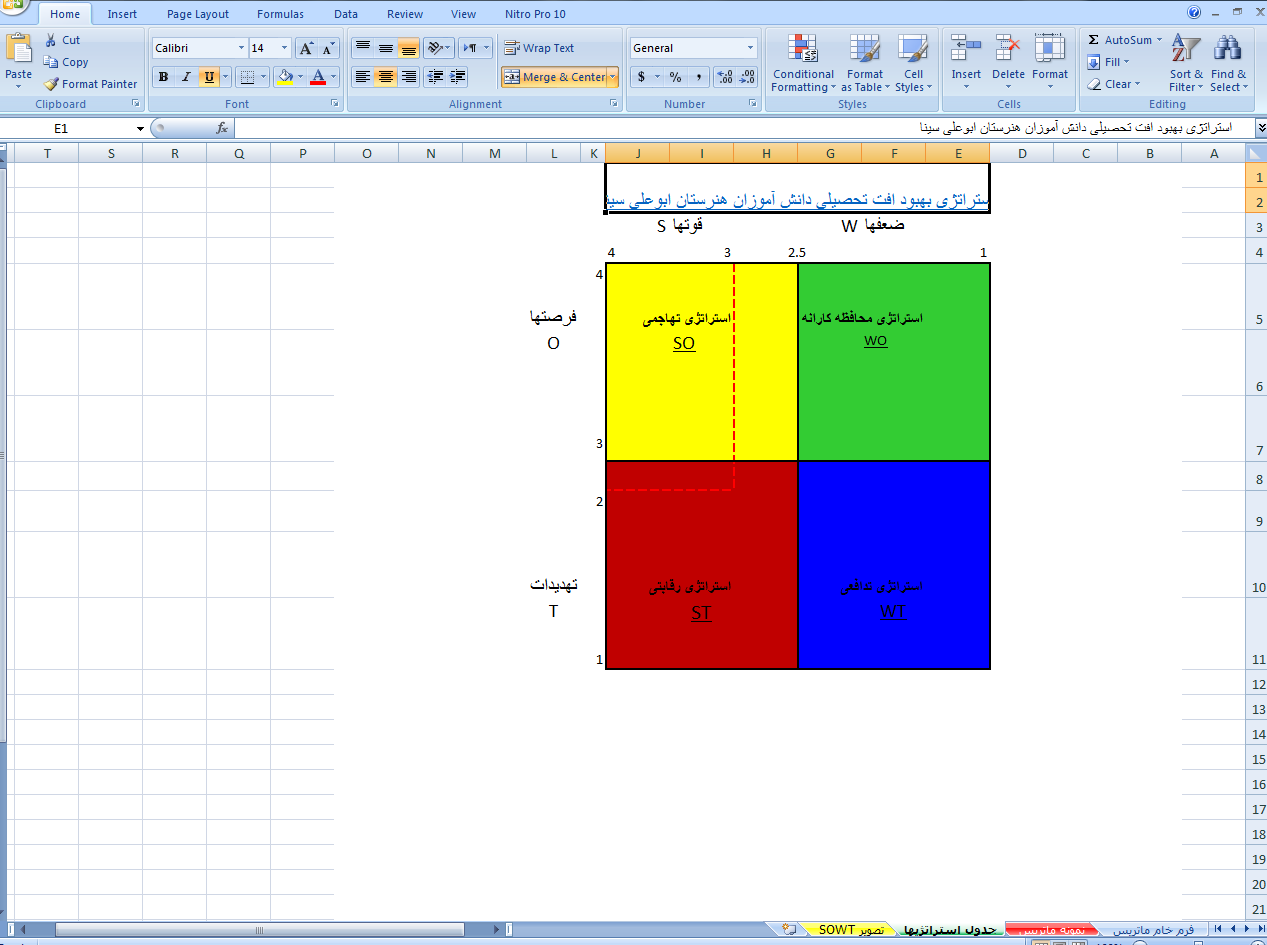This screenshot has height=945, width=1267.
Task: Toggle Bold formatting
Action: click(x=163, y=77)
